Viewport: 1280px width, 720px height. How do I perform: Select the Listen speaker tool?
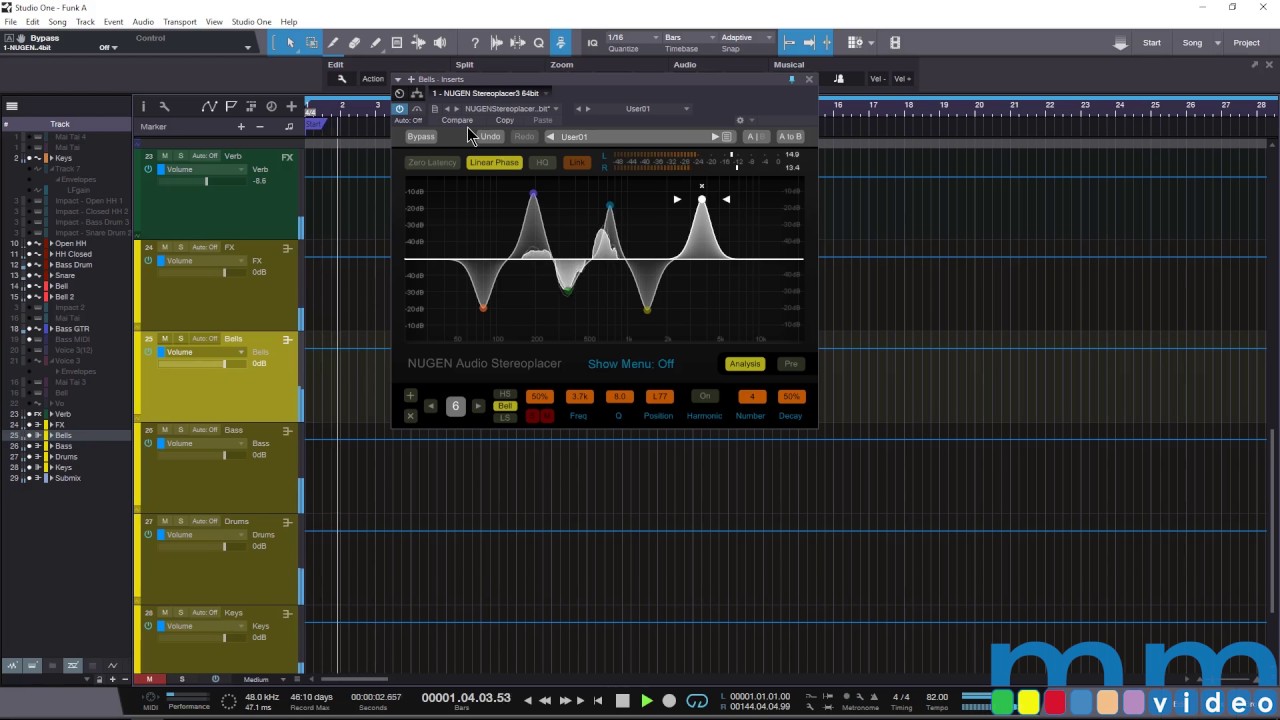tap(439, 43)
